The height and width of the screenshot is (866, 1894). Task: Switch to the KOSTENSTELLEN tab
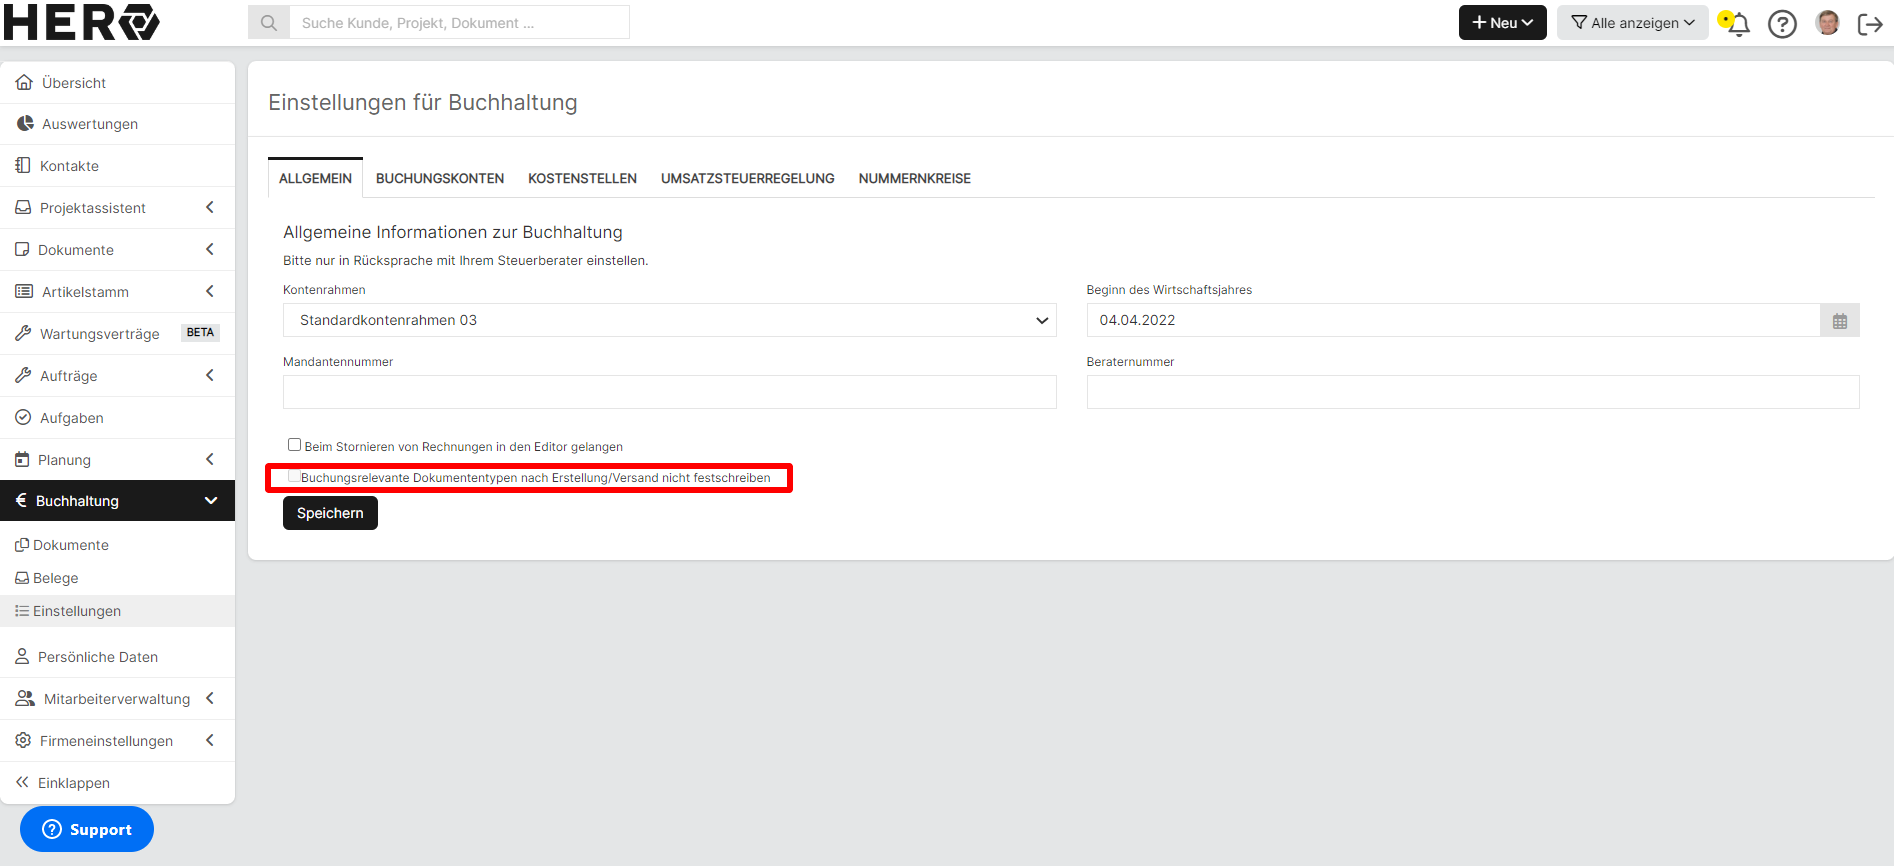[x=582, y=178]
